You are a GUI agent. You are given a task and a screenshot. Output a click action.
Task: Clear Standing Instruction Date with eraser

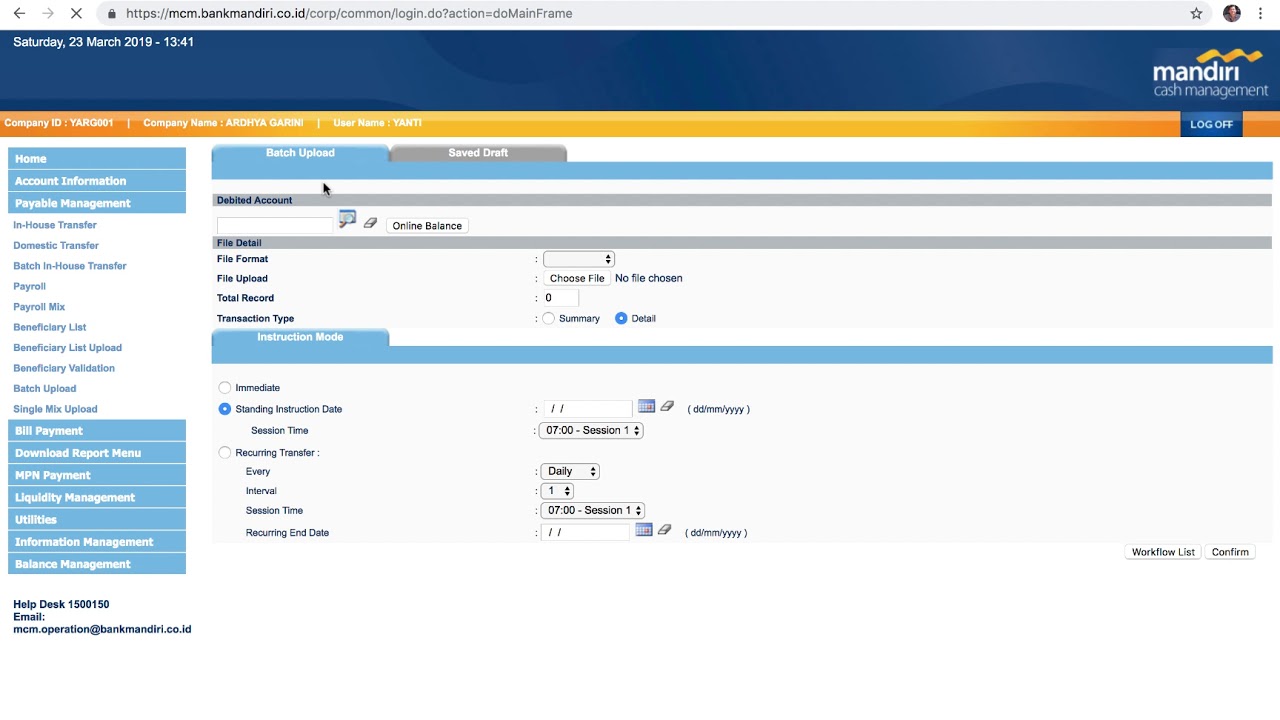coord(667,406)
